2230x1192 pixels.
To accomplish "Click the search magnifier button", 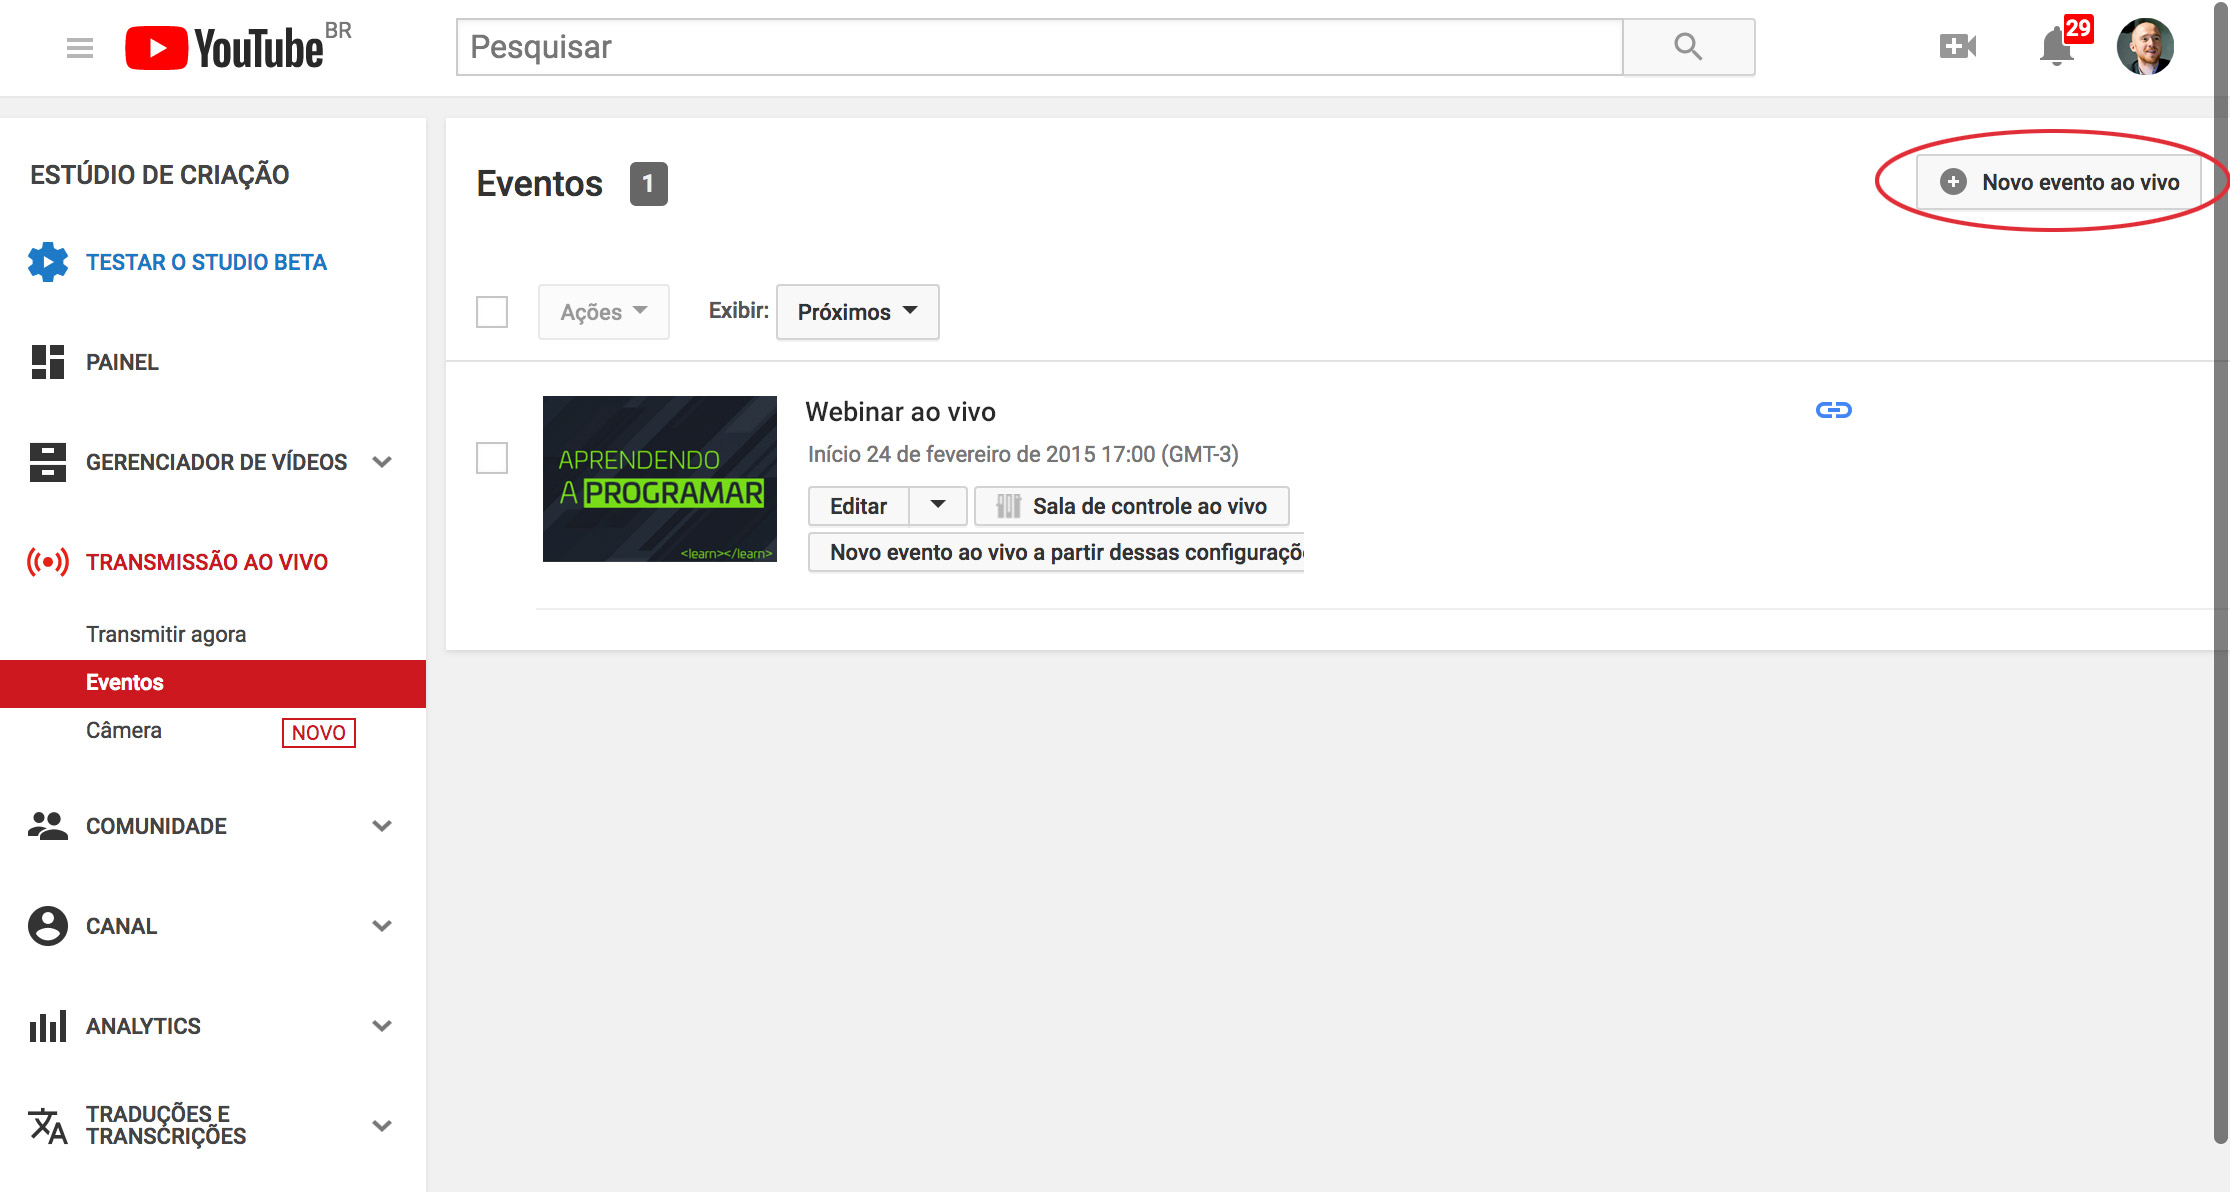I will [x=1688, y=47].
